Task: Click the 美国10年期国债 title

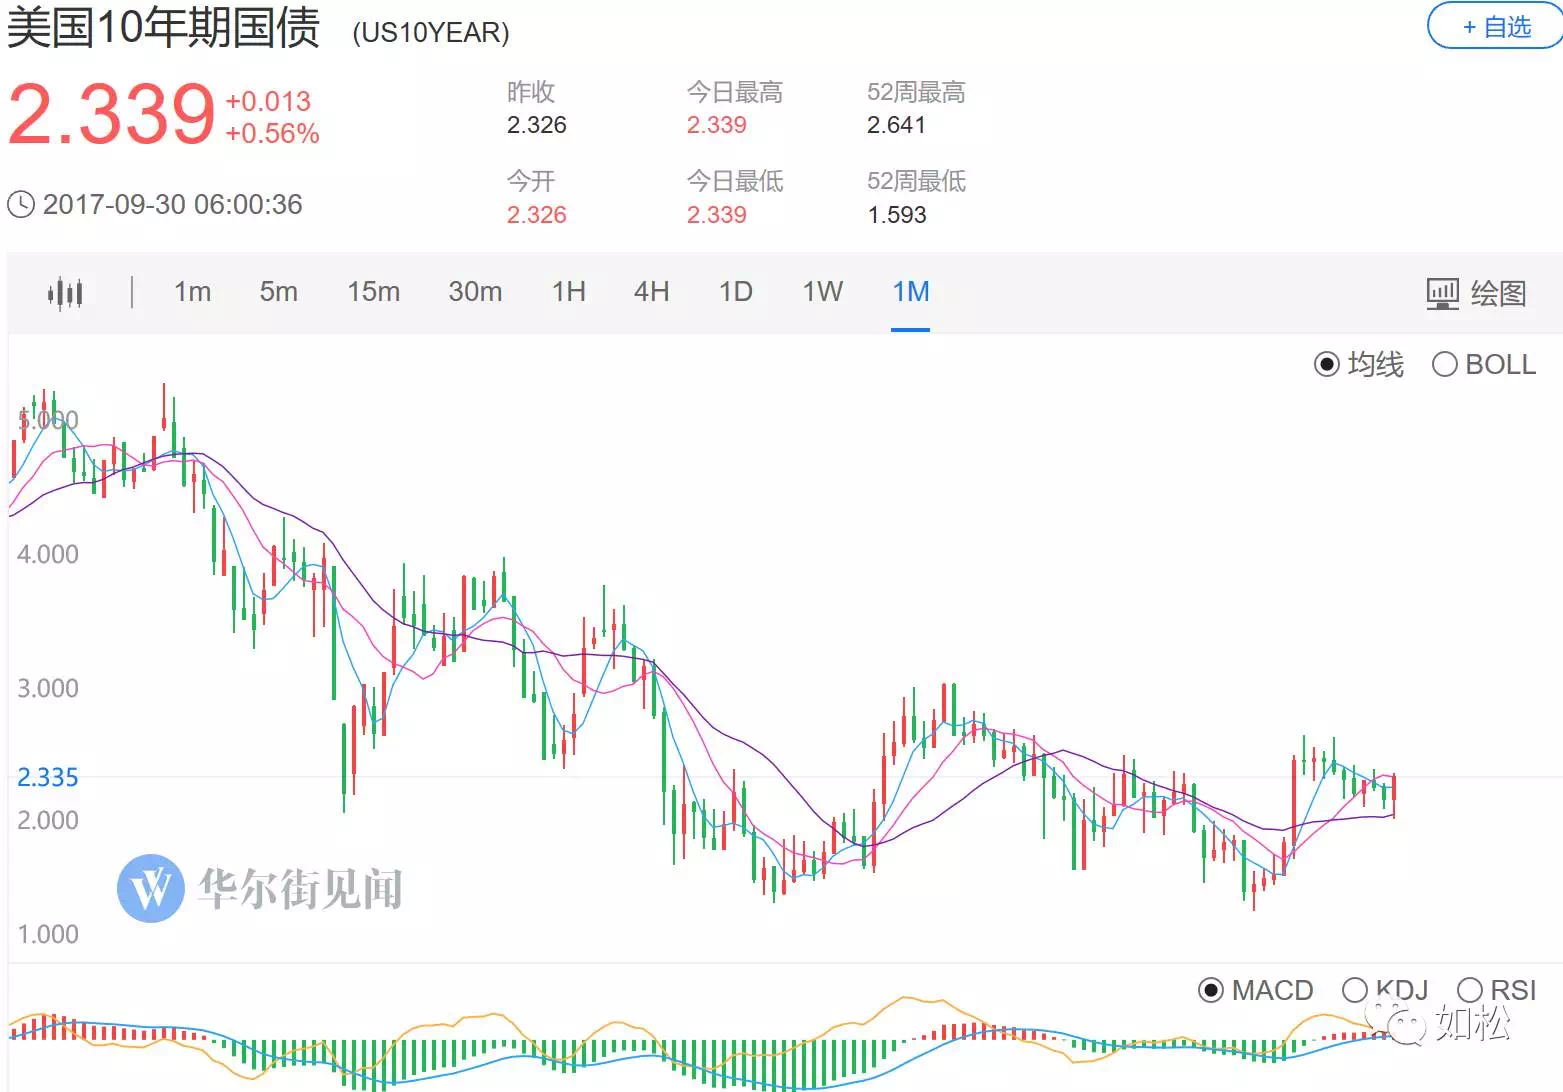Action: coord(164,27)
